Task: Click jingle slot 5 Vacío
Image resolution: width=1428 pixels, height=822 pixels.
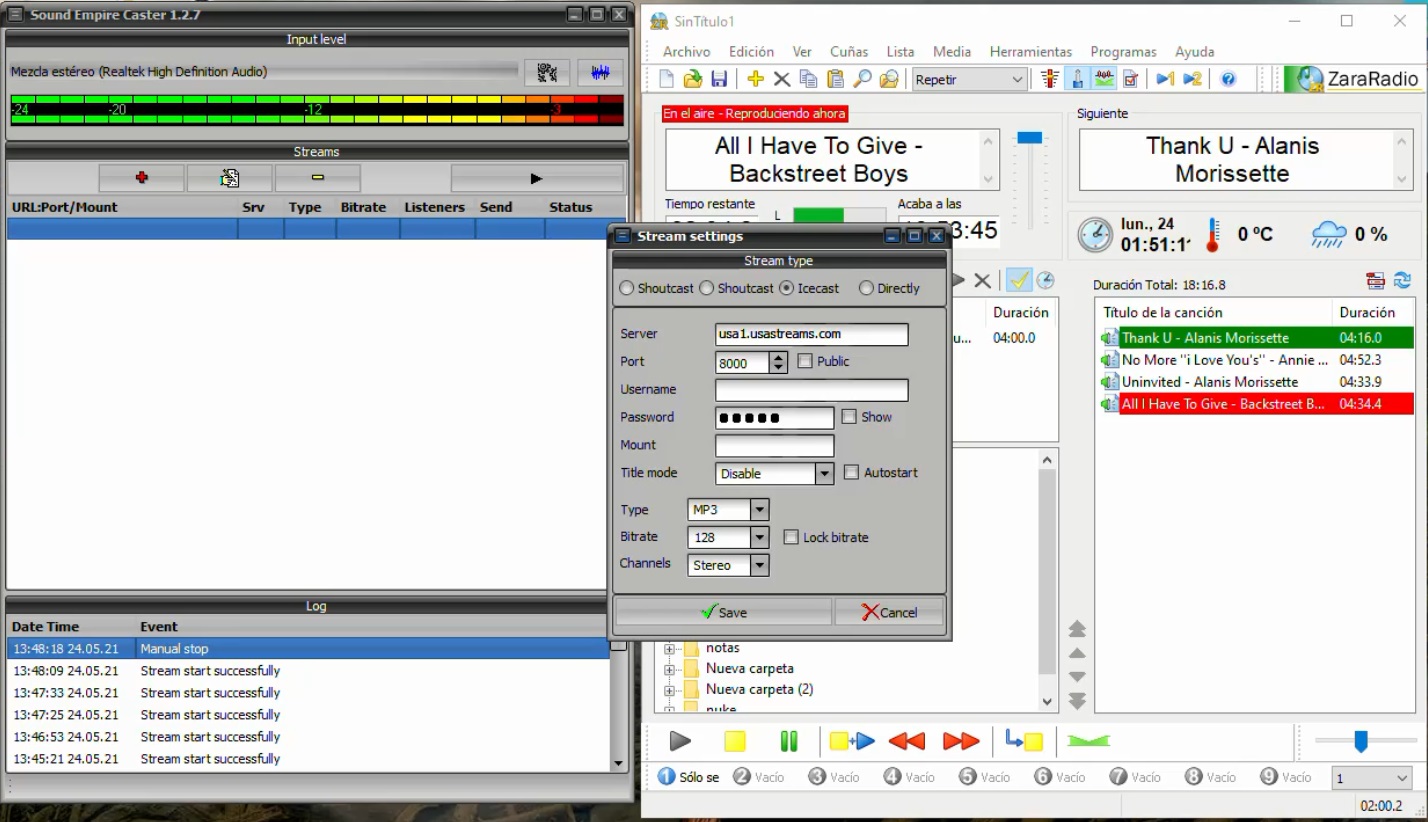Action: [985, 777]
